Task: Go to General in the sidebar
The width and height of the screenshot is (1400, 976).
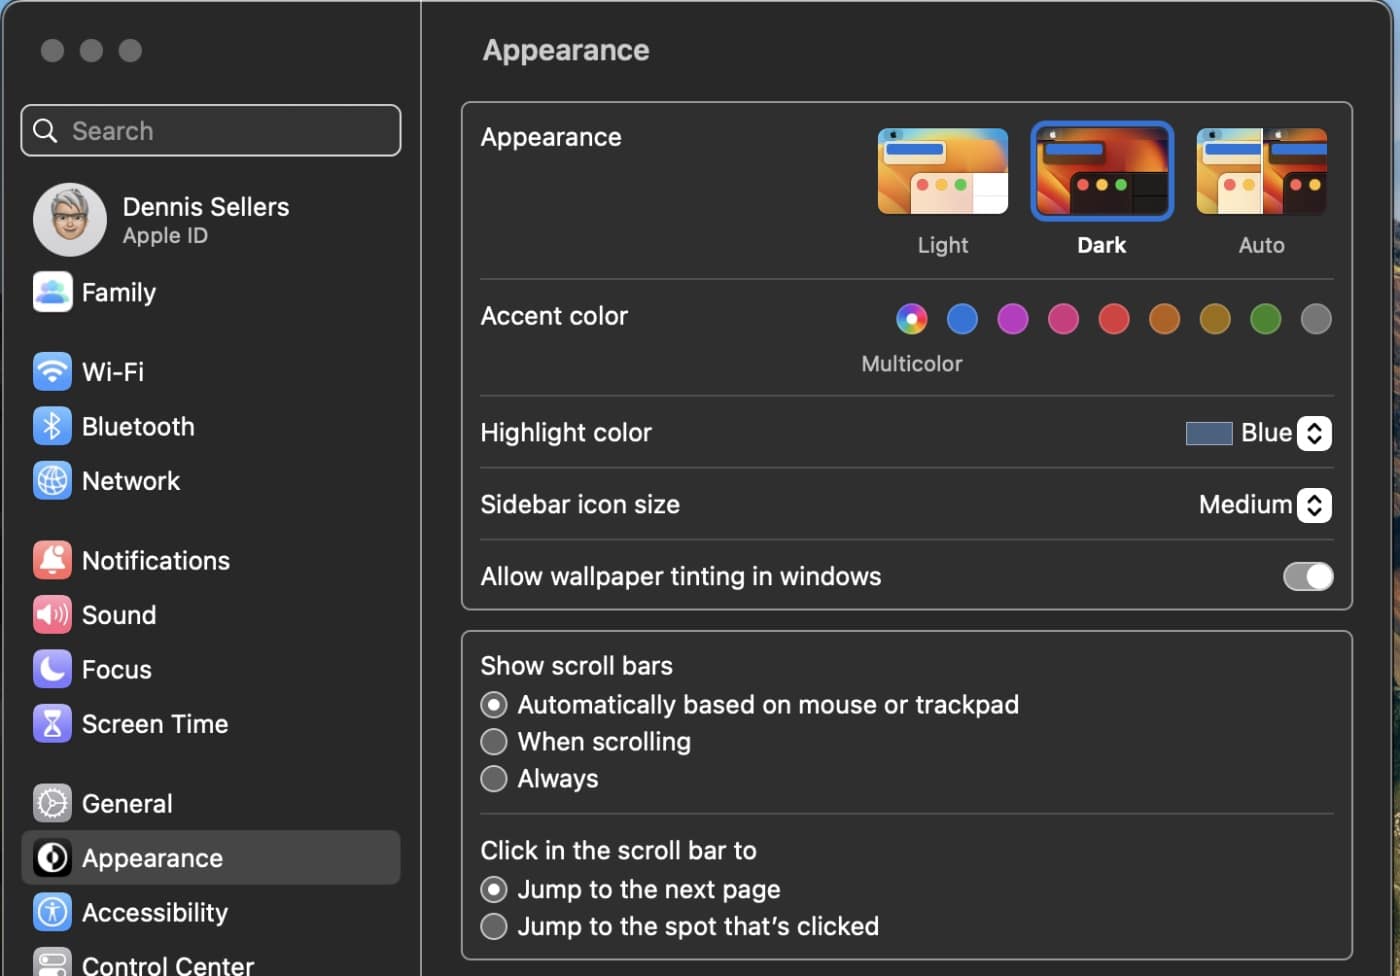Action: [x=126, y=804]
